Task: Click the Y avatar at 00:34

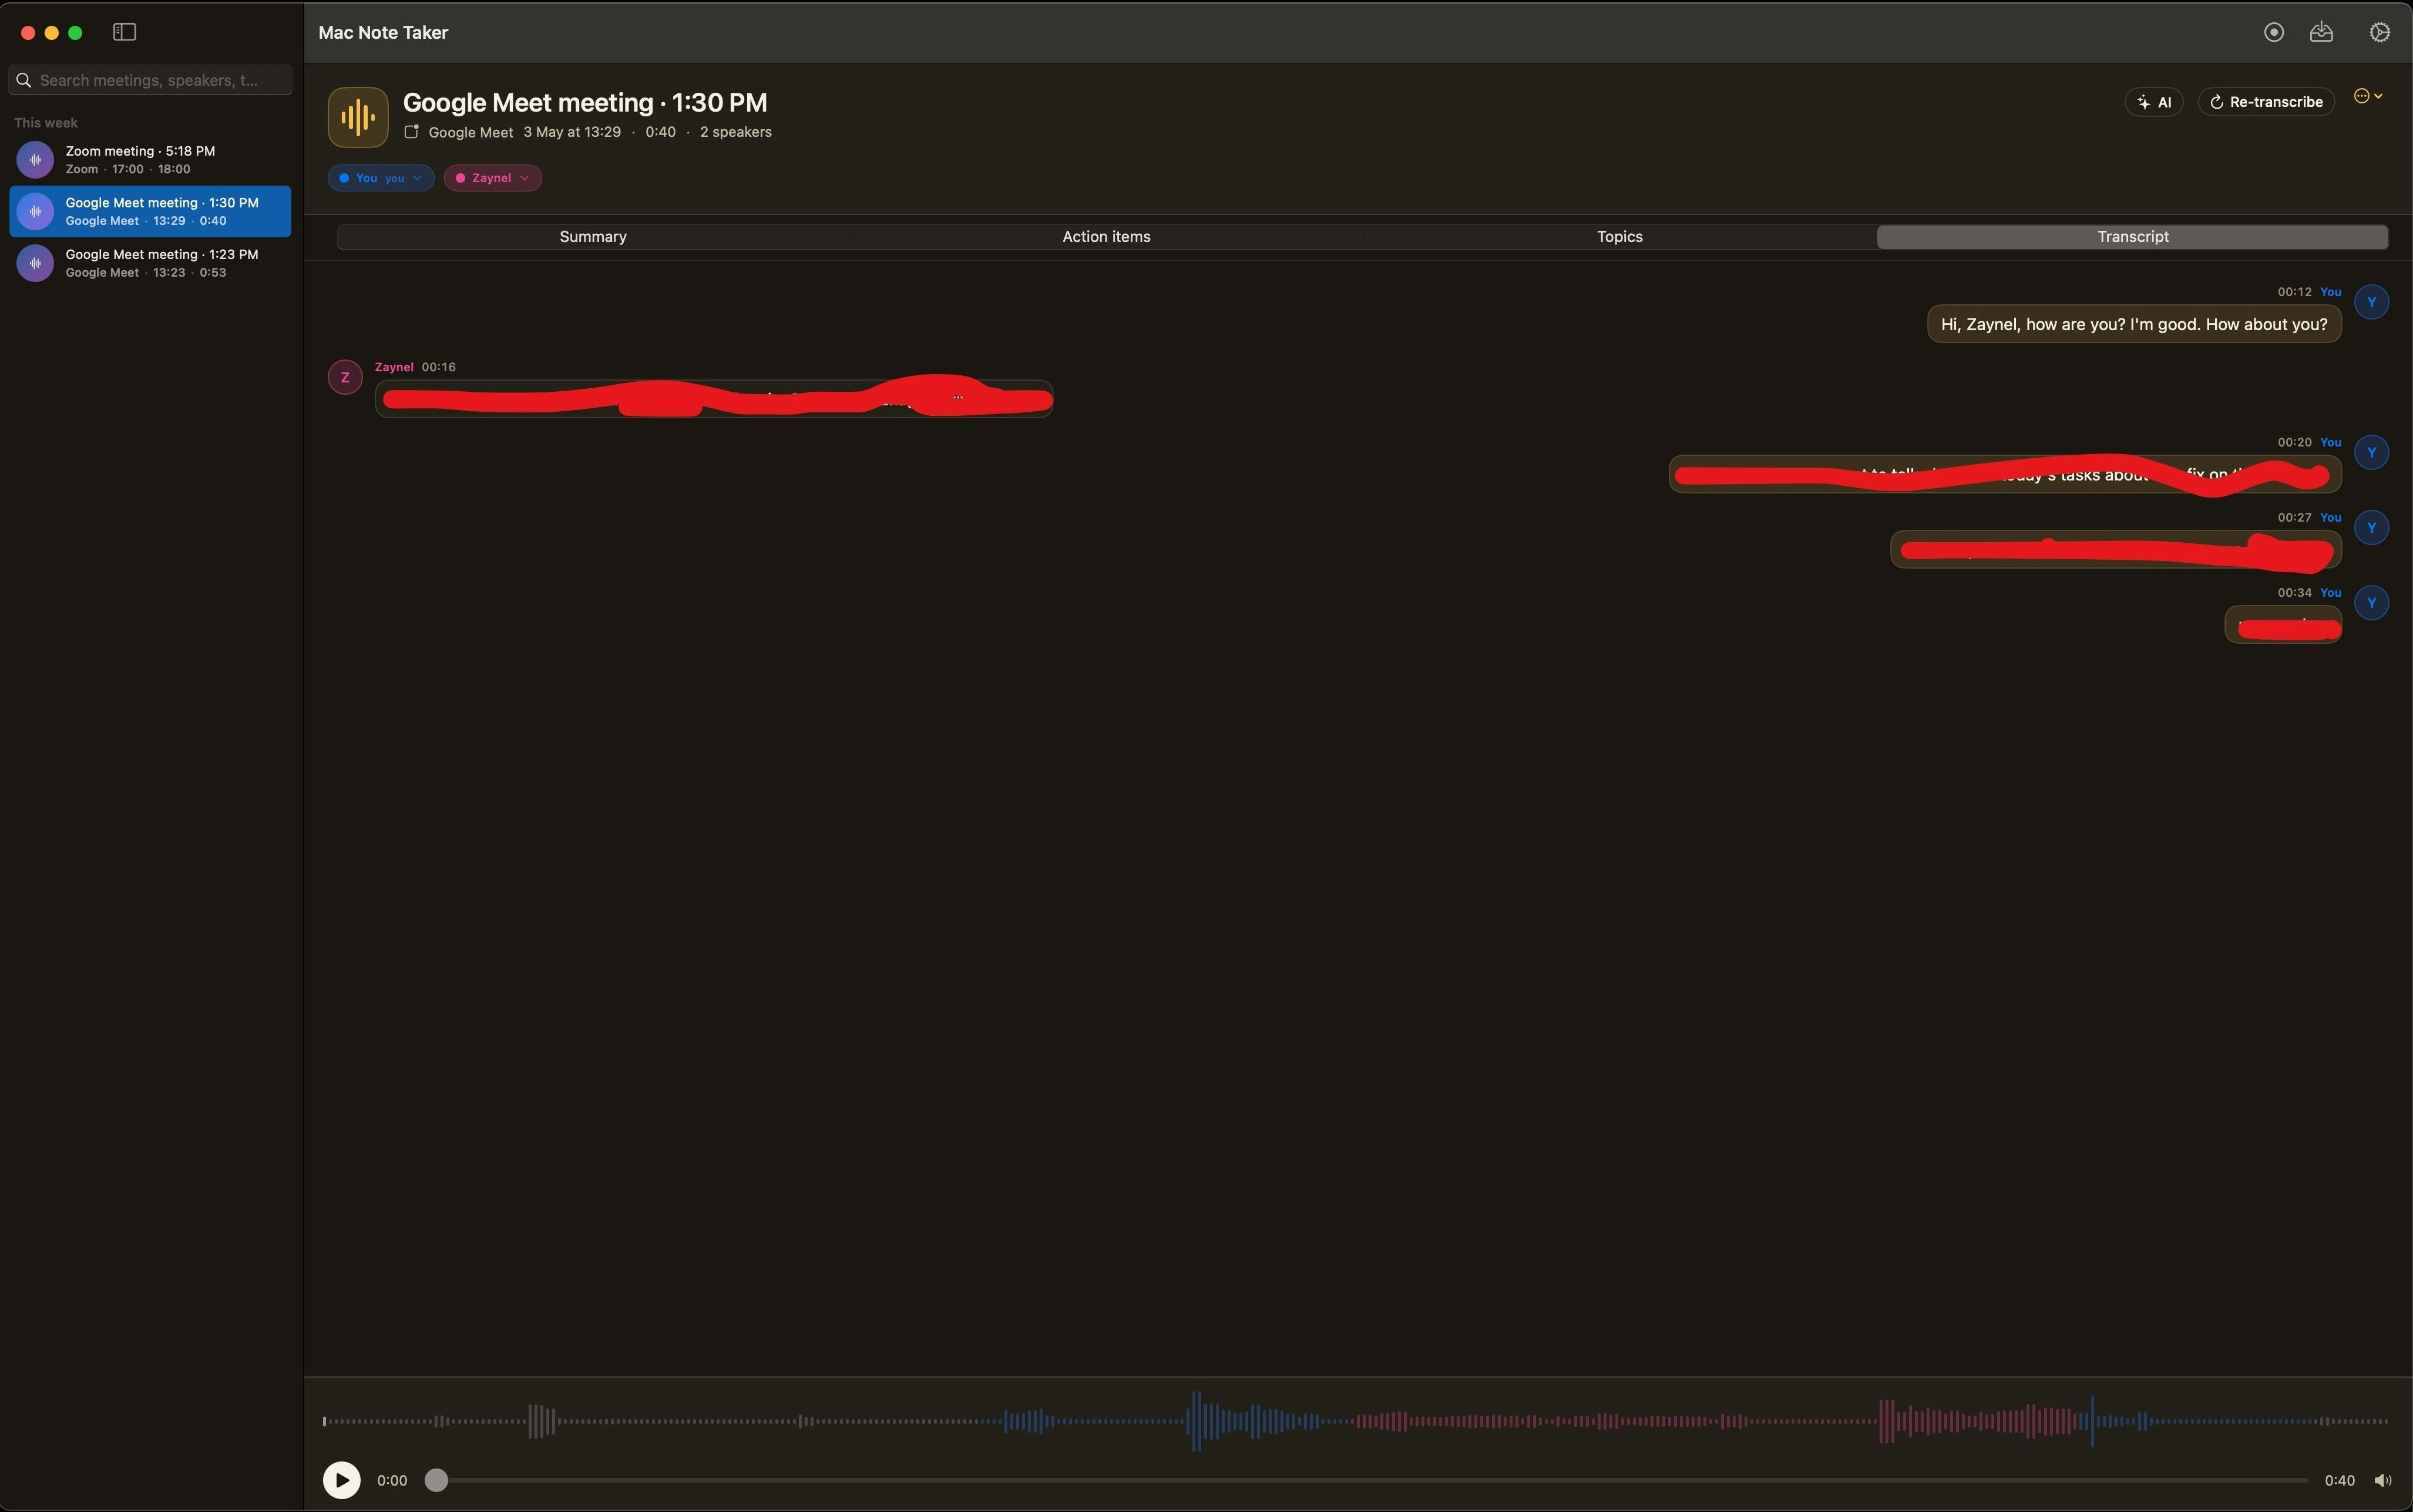Action: click(x=2371, y=602)
